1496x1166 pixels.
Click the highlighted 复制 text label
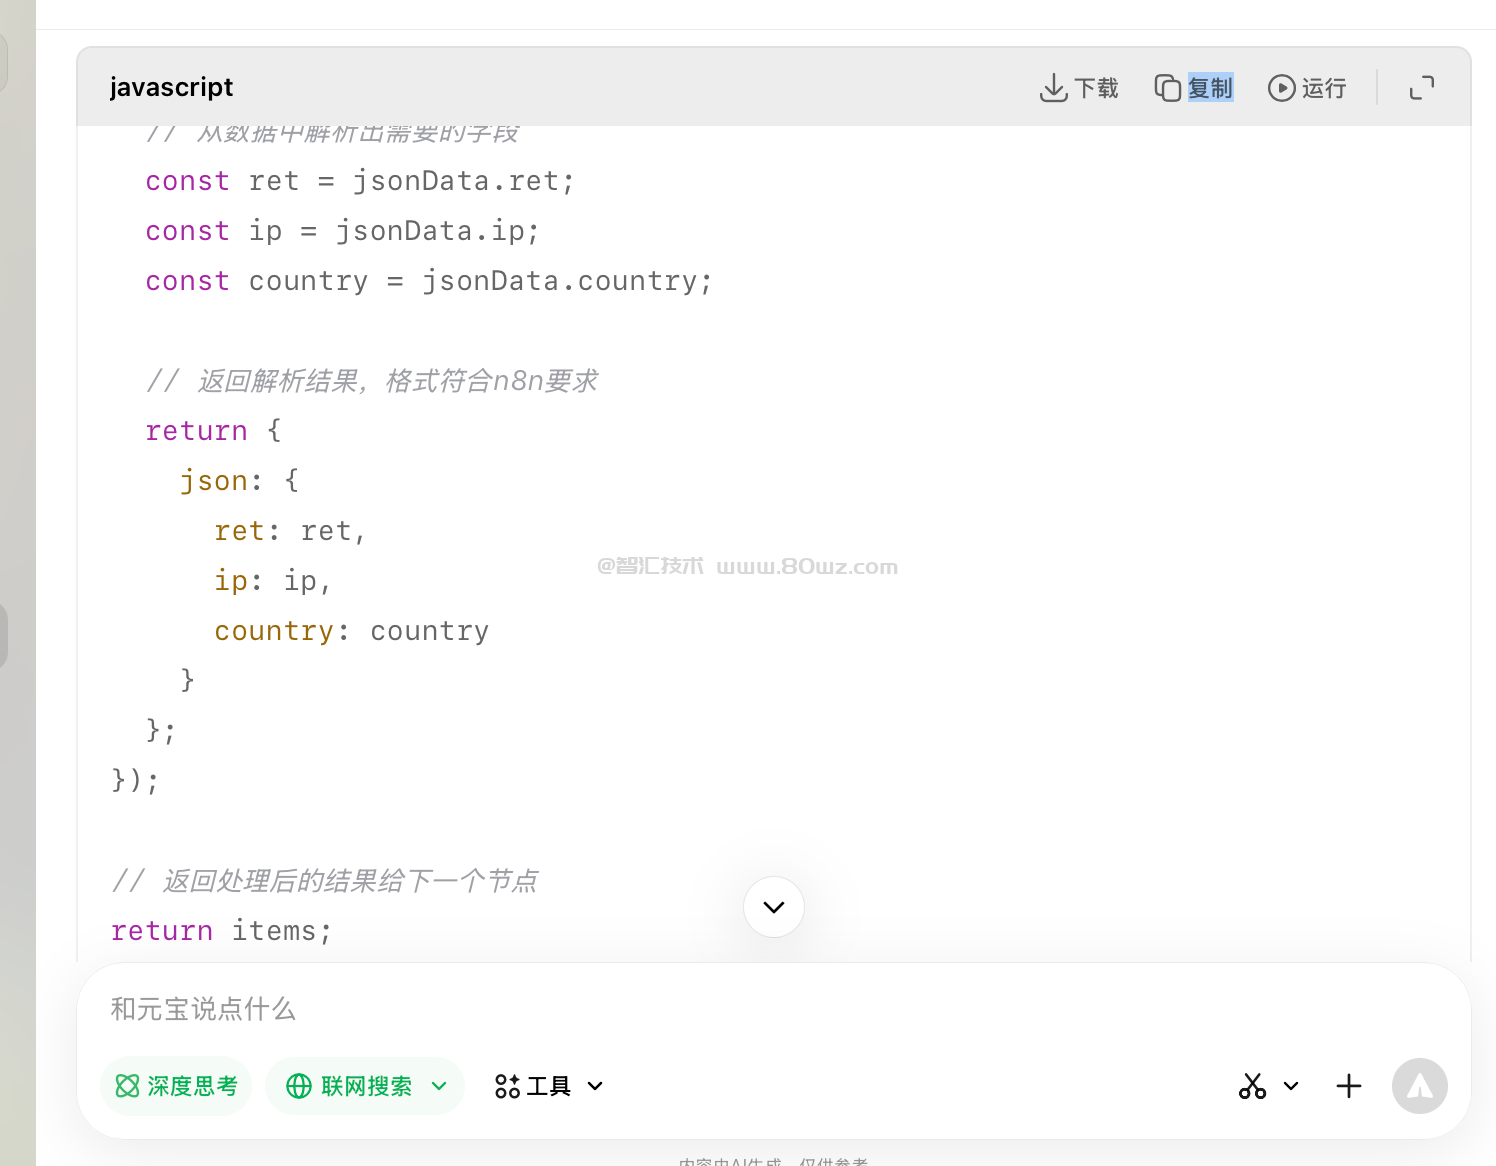[x=1210, y=88]
